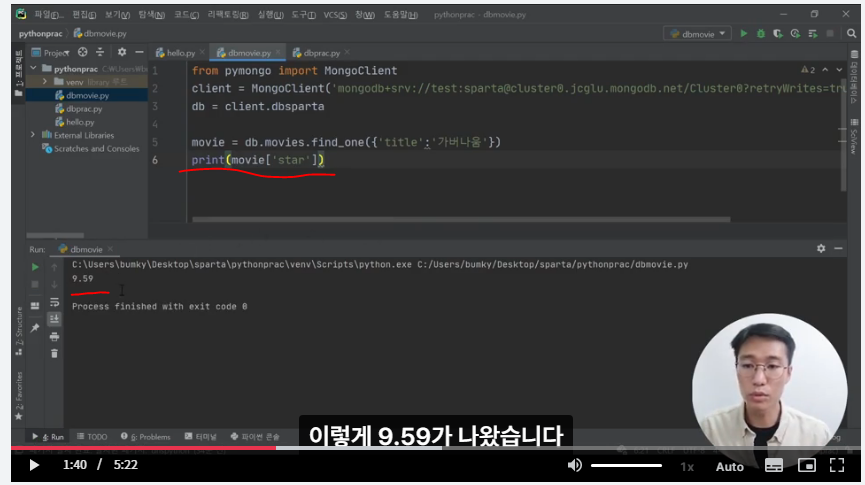Screen dimensions: 865x485
Task: Rerun dbmovie in the Run panel
Action: click(35, 267)
